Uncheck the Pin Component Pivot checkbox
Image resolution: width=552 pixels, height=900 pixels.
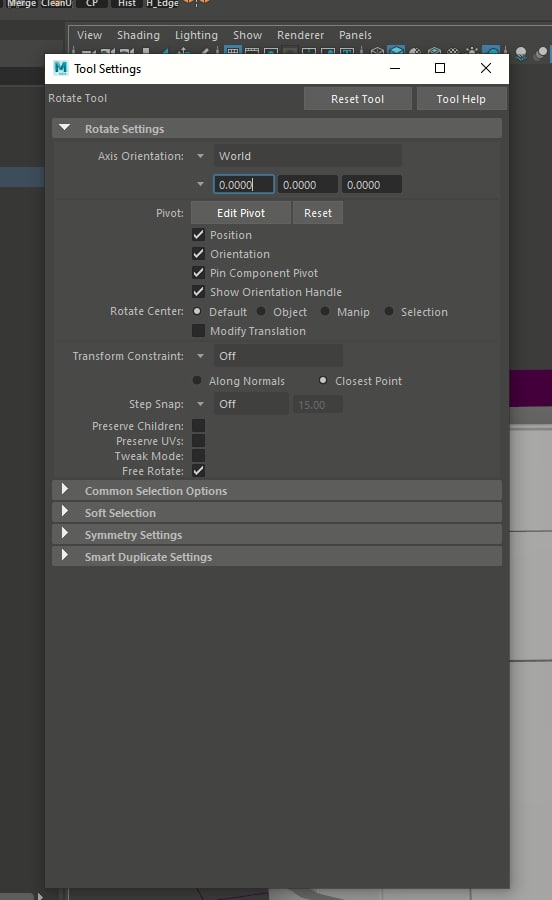click(x=199, y=273)
